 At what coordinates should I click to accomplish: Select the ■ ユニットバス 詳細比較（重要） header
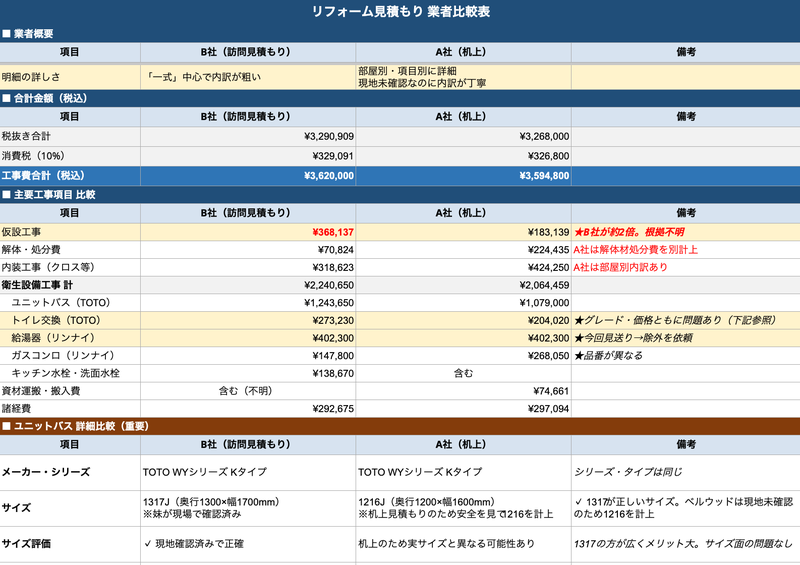[x=76, y=426]
